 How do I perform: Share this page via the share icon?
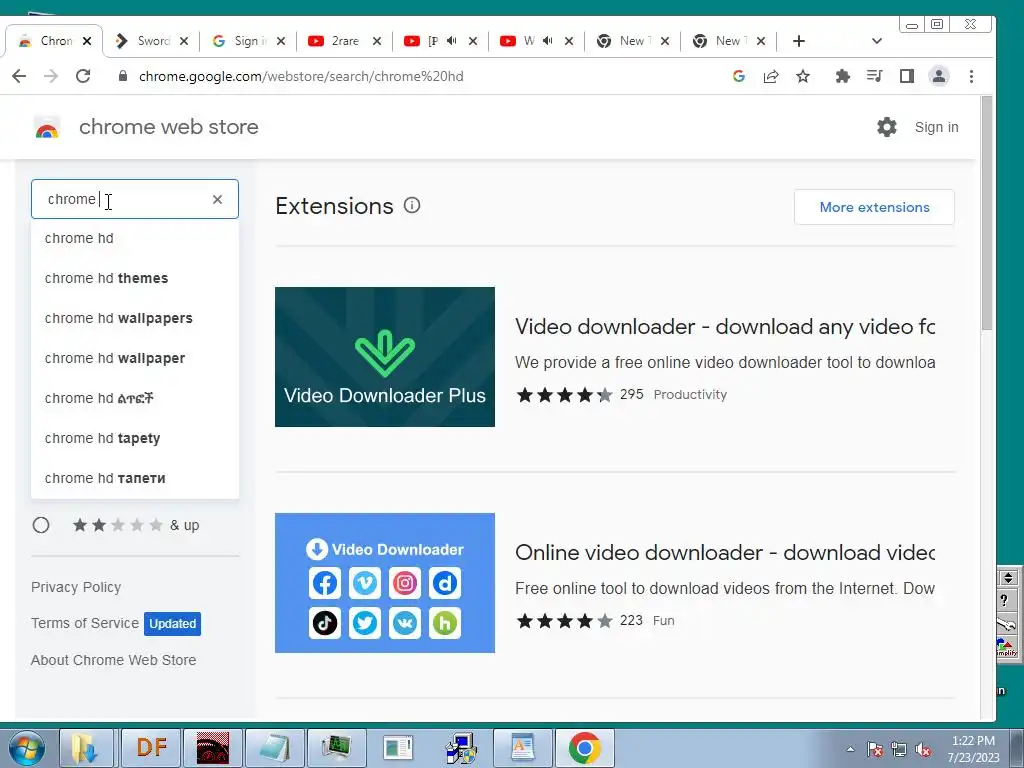(x=771, y=76)
